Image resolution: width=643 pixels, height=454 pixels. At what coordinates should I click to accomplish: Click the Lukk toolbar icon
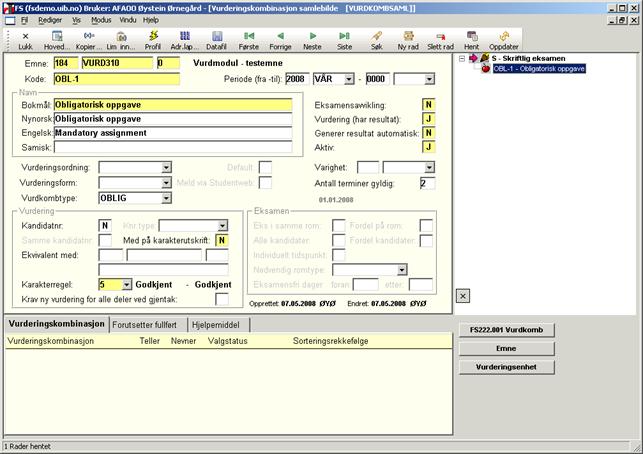pyautogui.click(x=25, y=40)
